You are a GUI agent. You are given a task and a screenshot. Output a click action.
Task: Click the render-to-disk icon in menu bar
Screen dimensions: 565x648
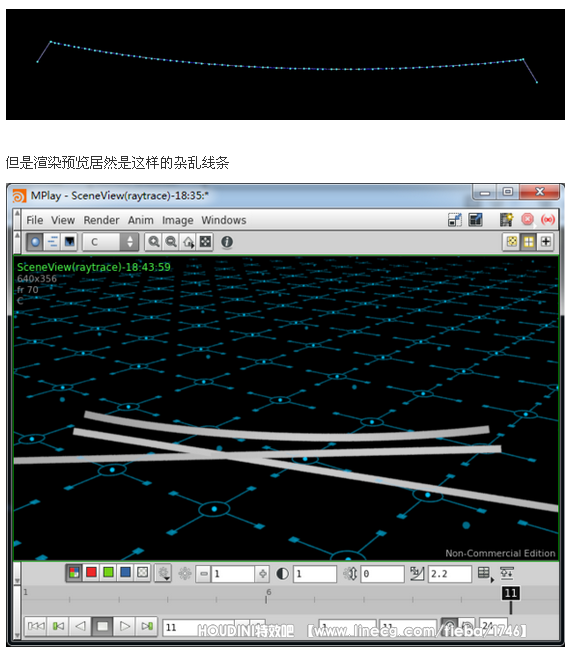(455, 219)
